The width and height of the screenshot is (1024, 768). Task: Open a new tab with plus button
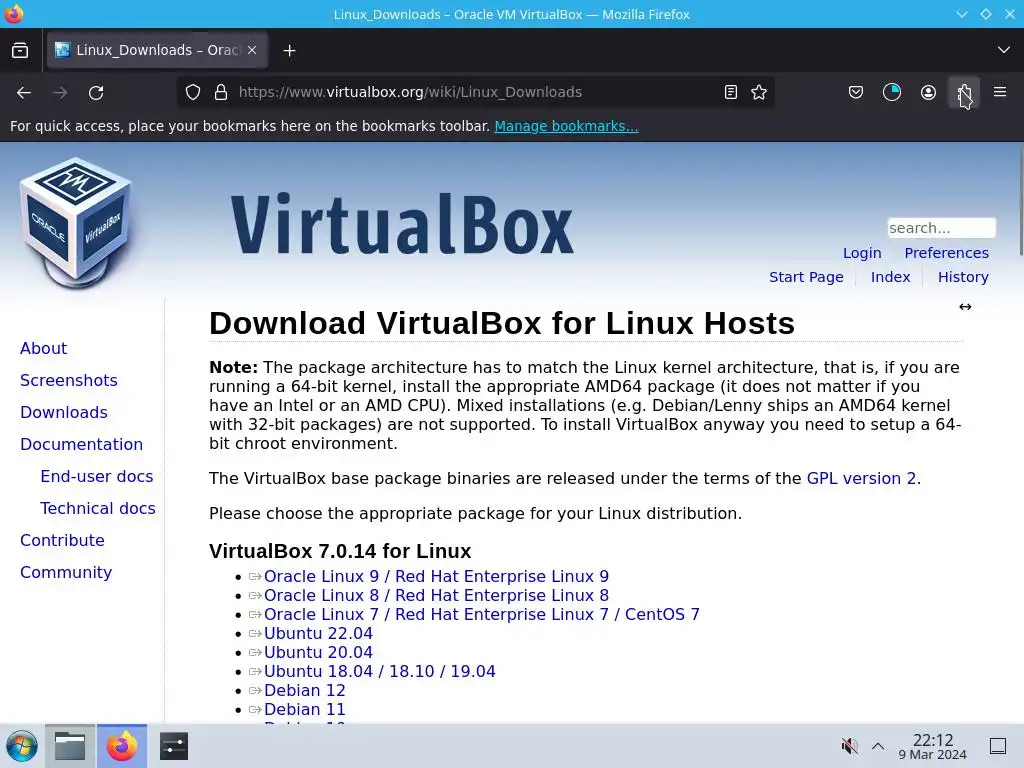point(289,50)
